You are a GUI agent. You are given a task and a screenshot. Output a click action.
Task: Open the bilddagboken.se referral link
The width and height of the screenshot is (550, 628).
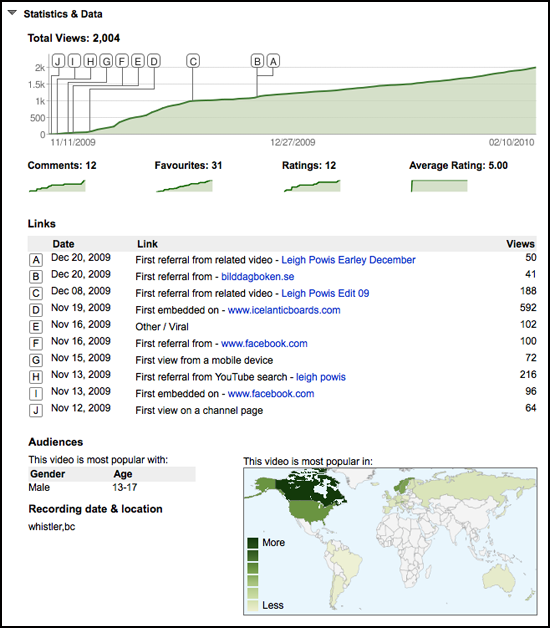(258, 277)
